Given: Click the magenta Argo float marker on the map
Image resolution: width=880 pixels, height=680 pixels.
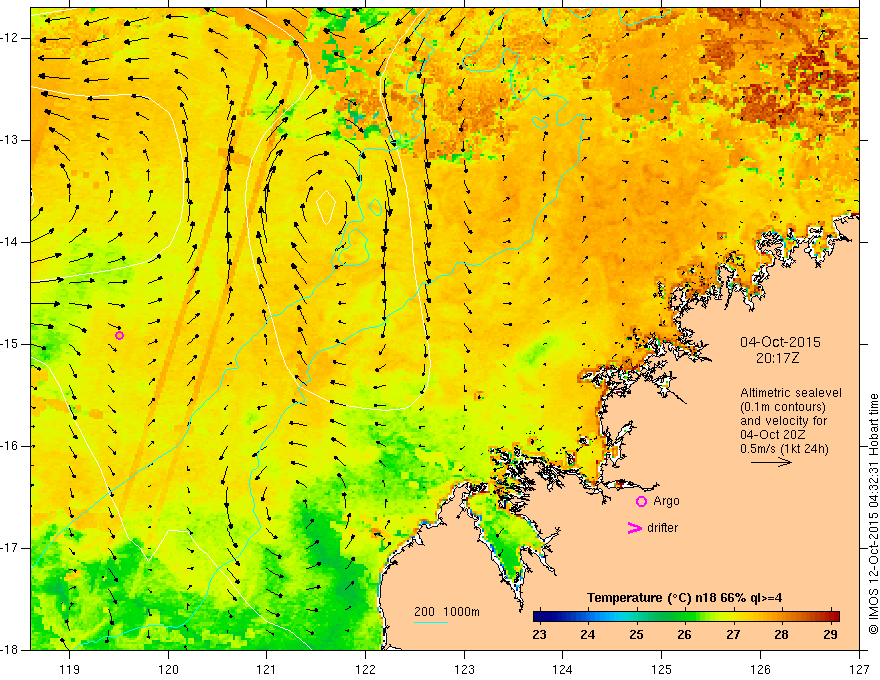Looking at the screenshot, I should coord(119,336).
